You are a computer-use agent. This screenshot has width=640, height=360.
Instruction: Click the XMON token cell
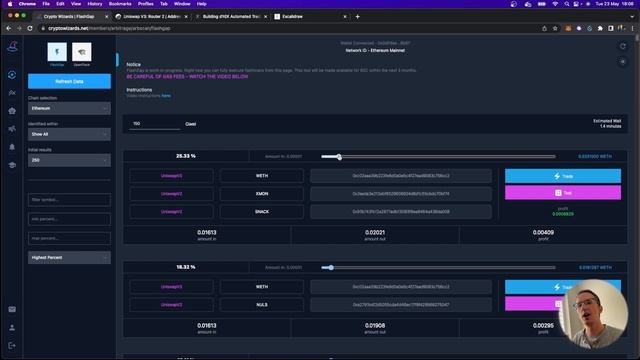pyautogui.click(x=262, y=194)
